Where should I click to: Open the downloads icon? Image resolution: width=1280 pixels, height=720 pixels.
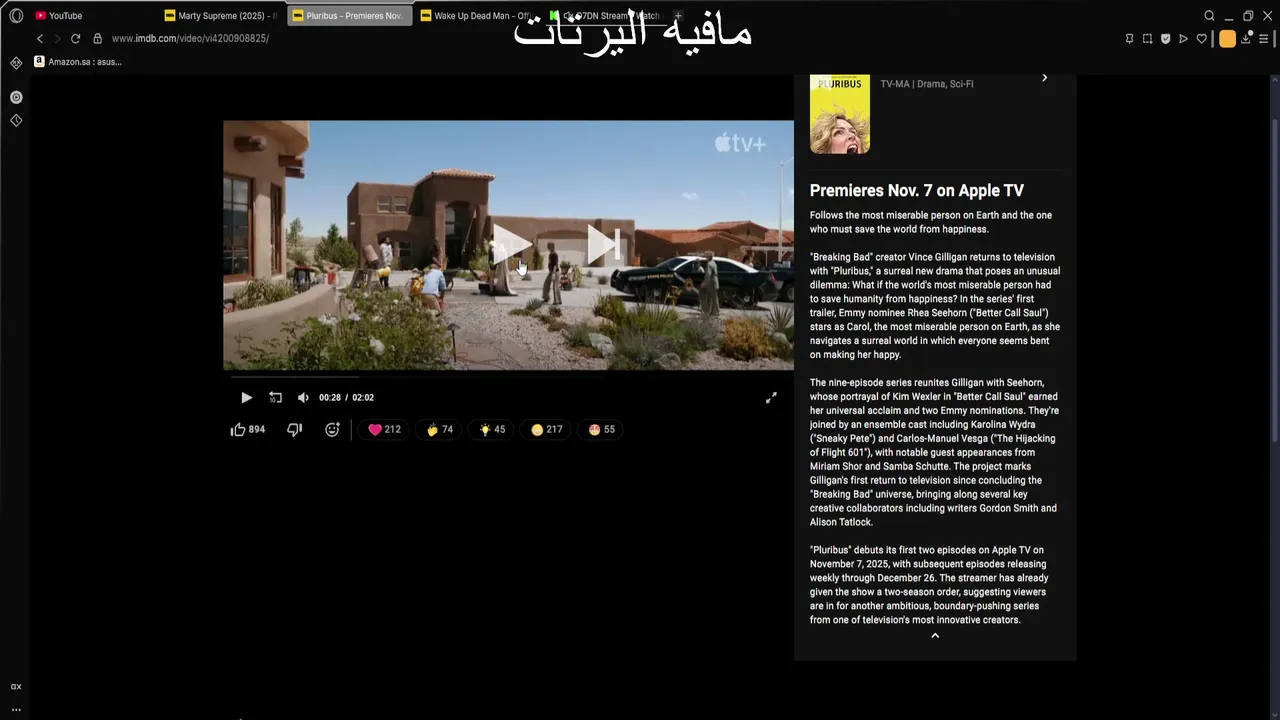[1247, 39]
